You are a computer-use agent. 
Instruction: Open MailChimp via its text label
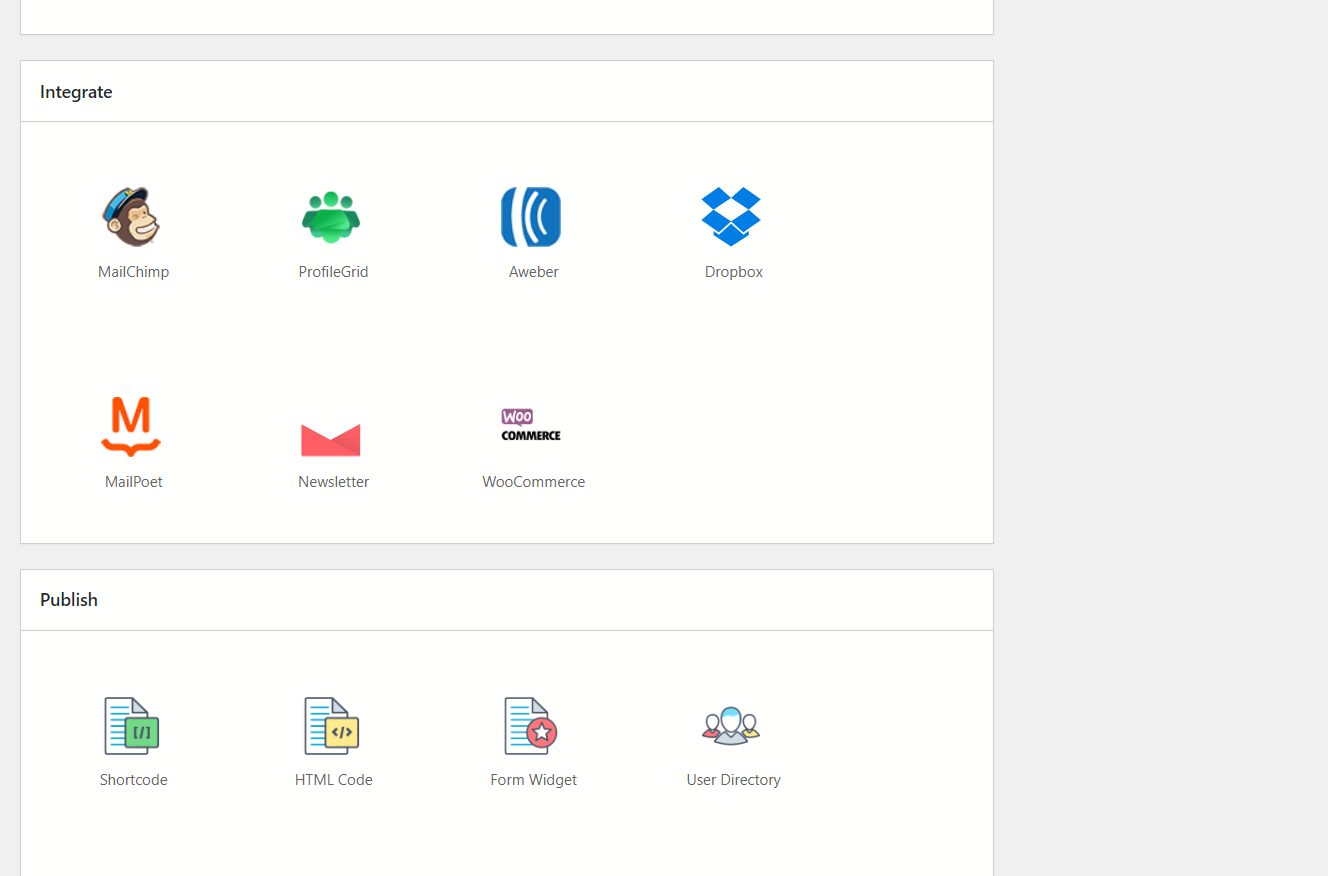click(133, 271)
